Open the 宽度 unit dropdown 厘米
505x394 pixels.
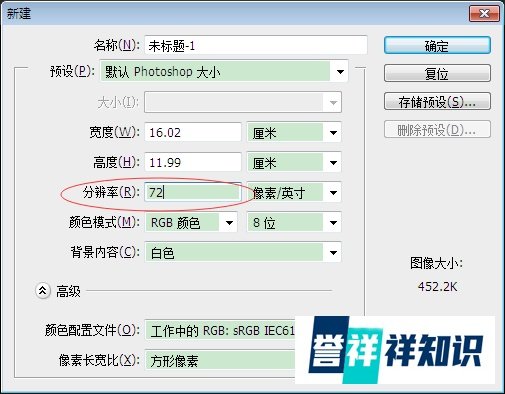(x=294, y=133)
